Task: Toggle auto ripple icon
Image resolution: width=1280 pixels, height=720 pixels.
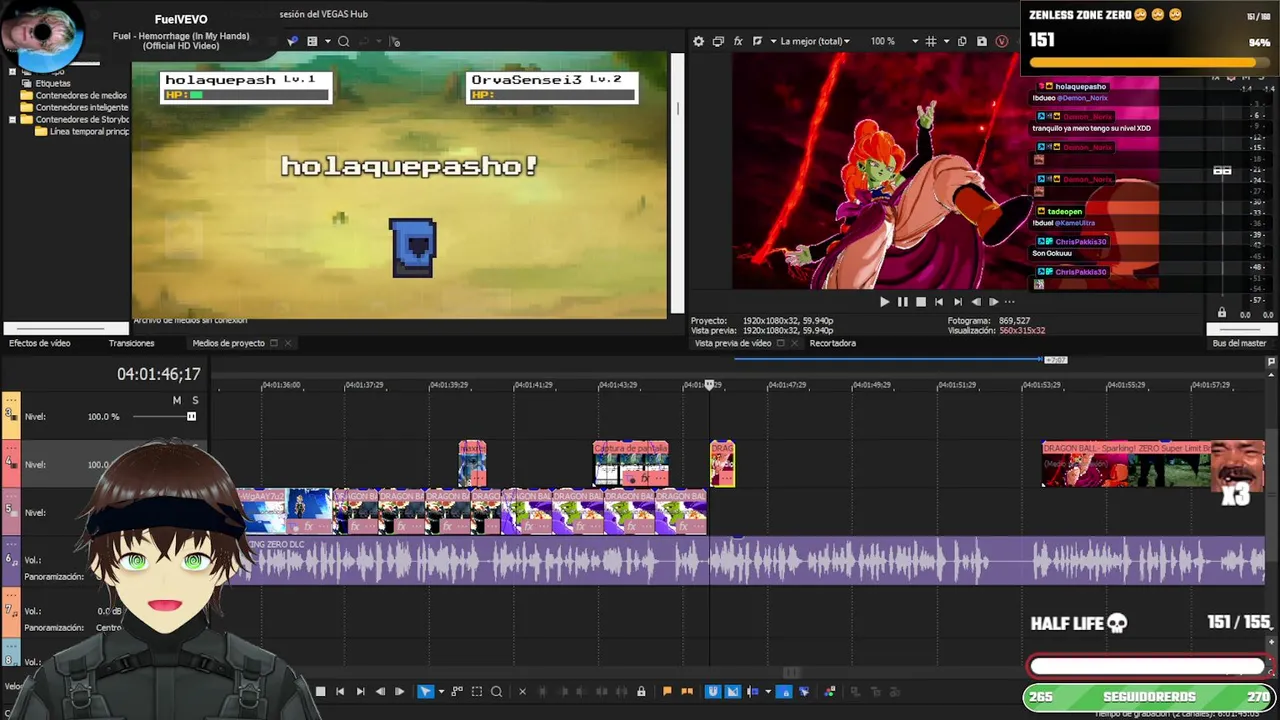Action: pyautogui.click(x=753, y=691)
